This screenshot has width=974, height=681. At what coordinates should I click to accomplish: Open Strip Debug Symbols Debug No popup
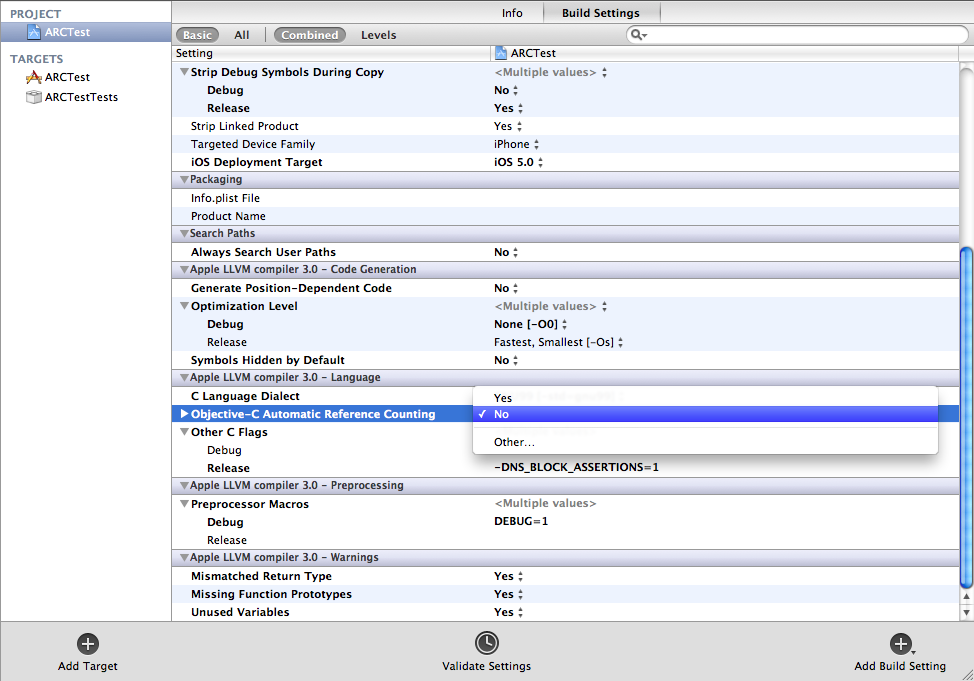click(506, 90)
